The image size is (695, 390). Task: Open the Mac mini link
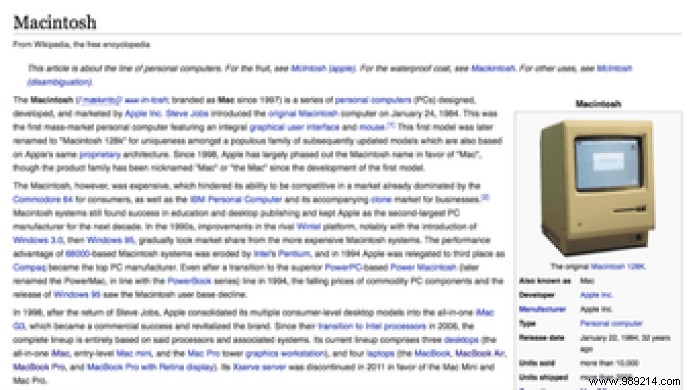134,354
